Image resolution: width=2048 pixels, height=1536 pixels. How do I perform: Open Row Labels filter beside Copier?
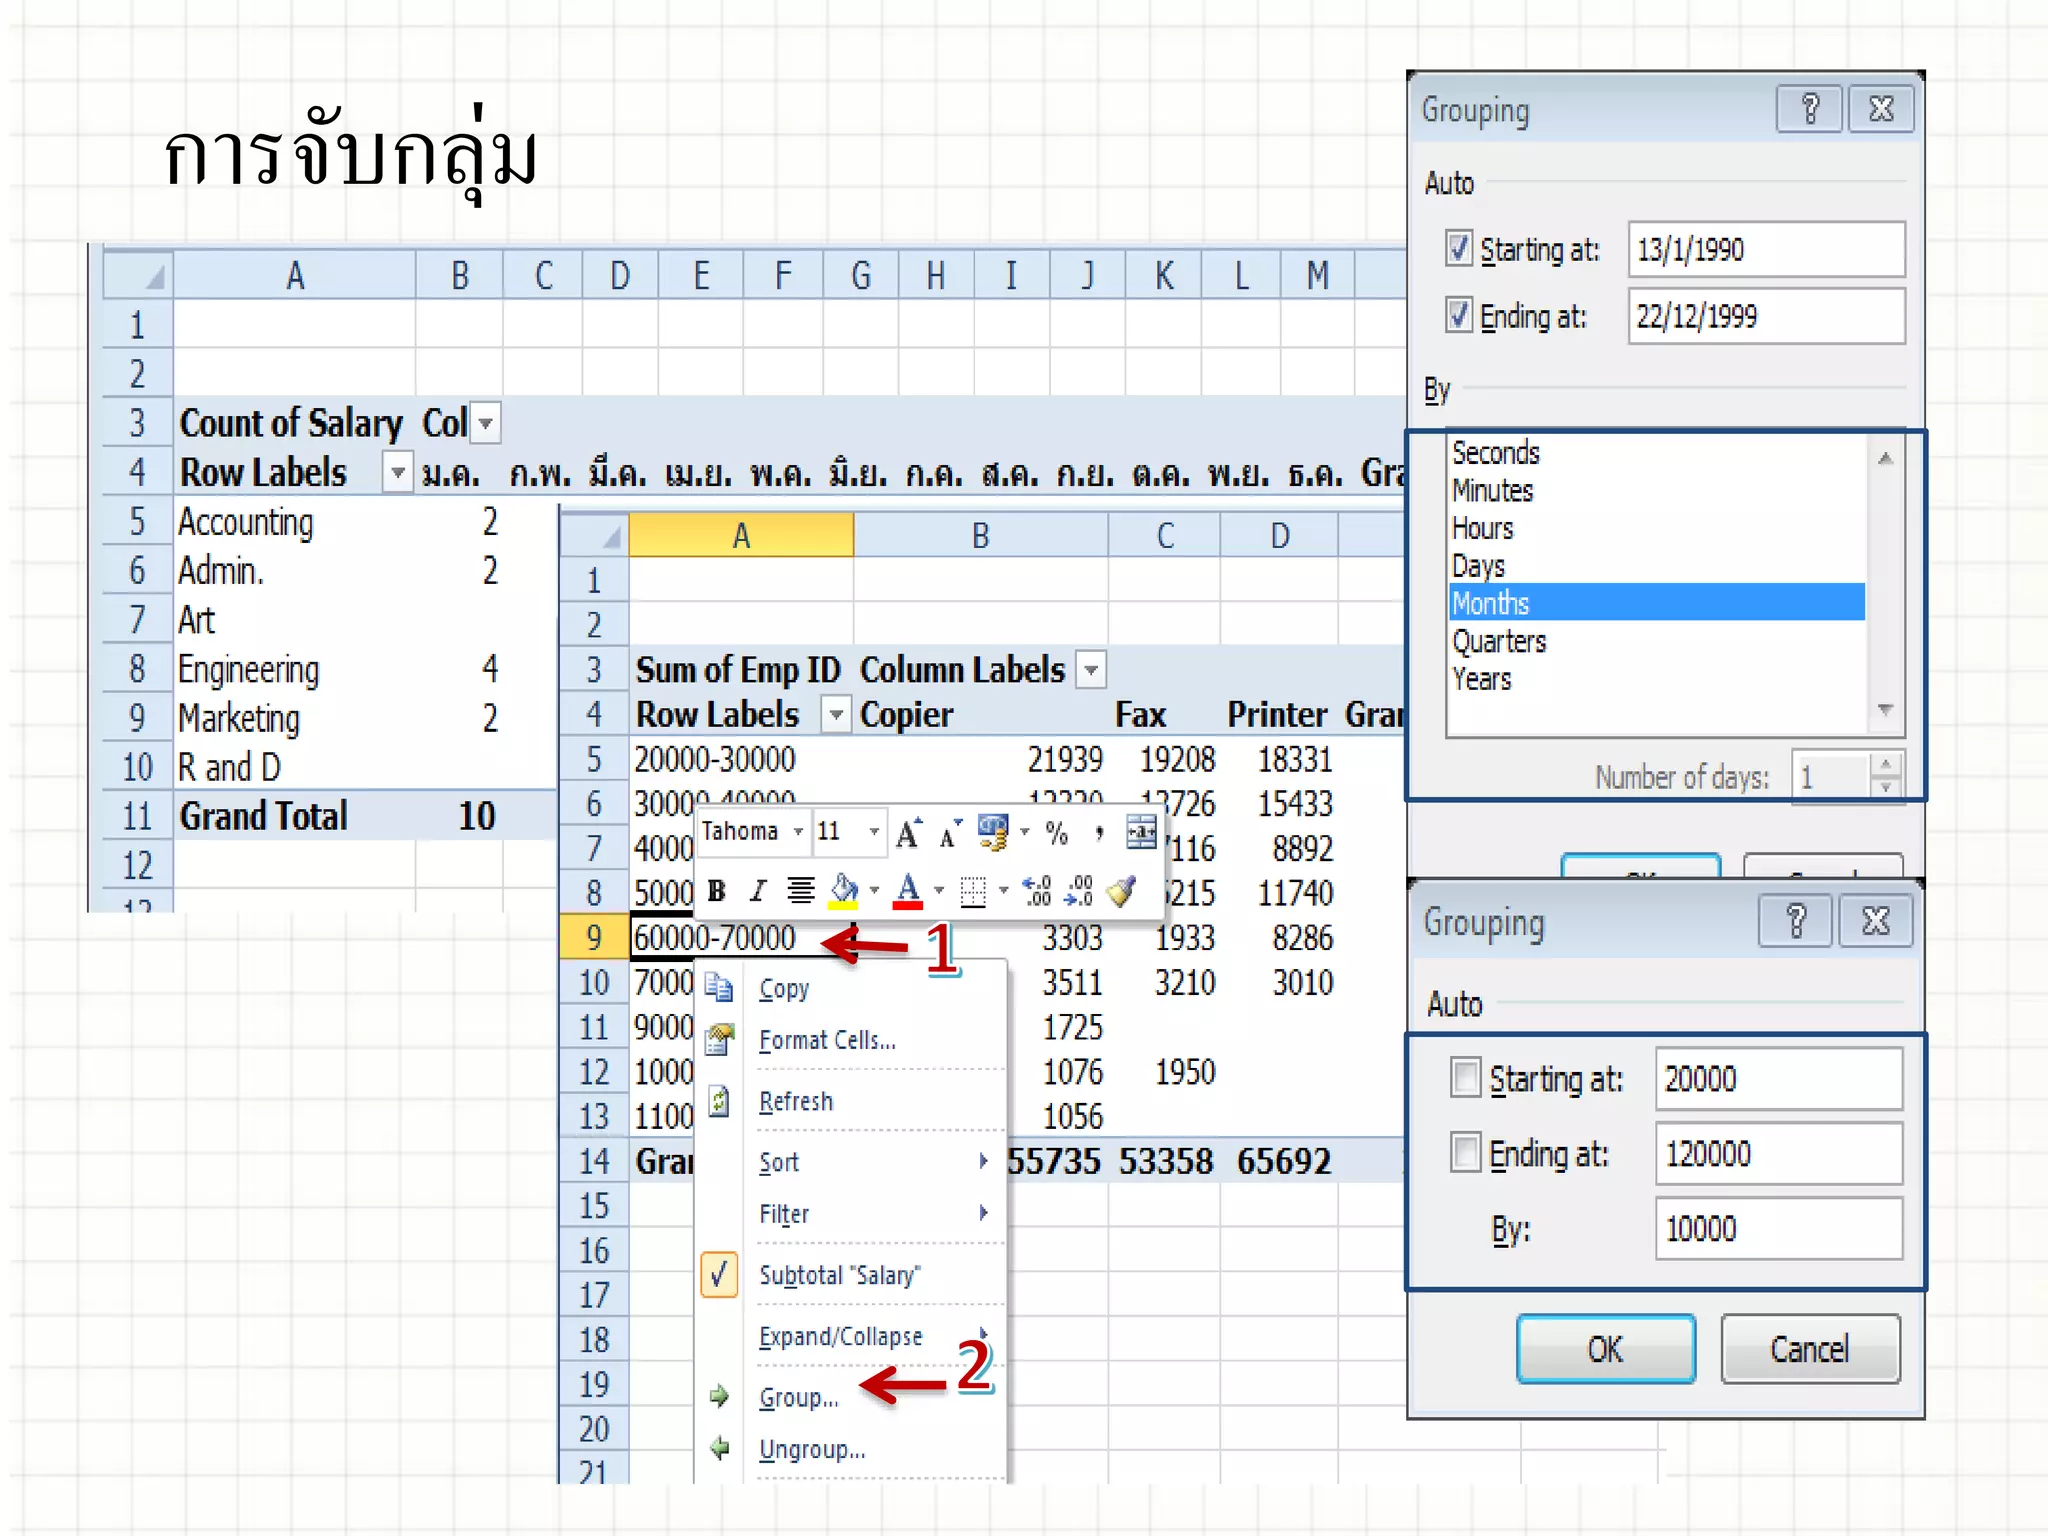(x=835, y=715)
